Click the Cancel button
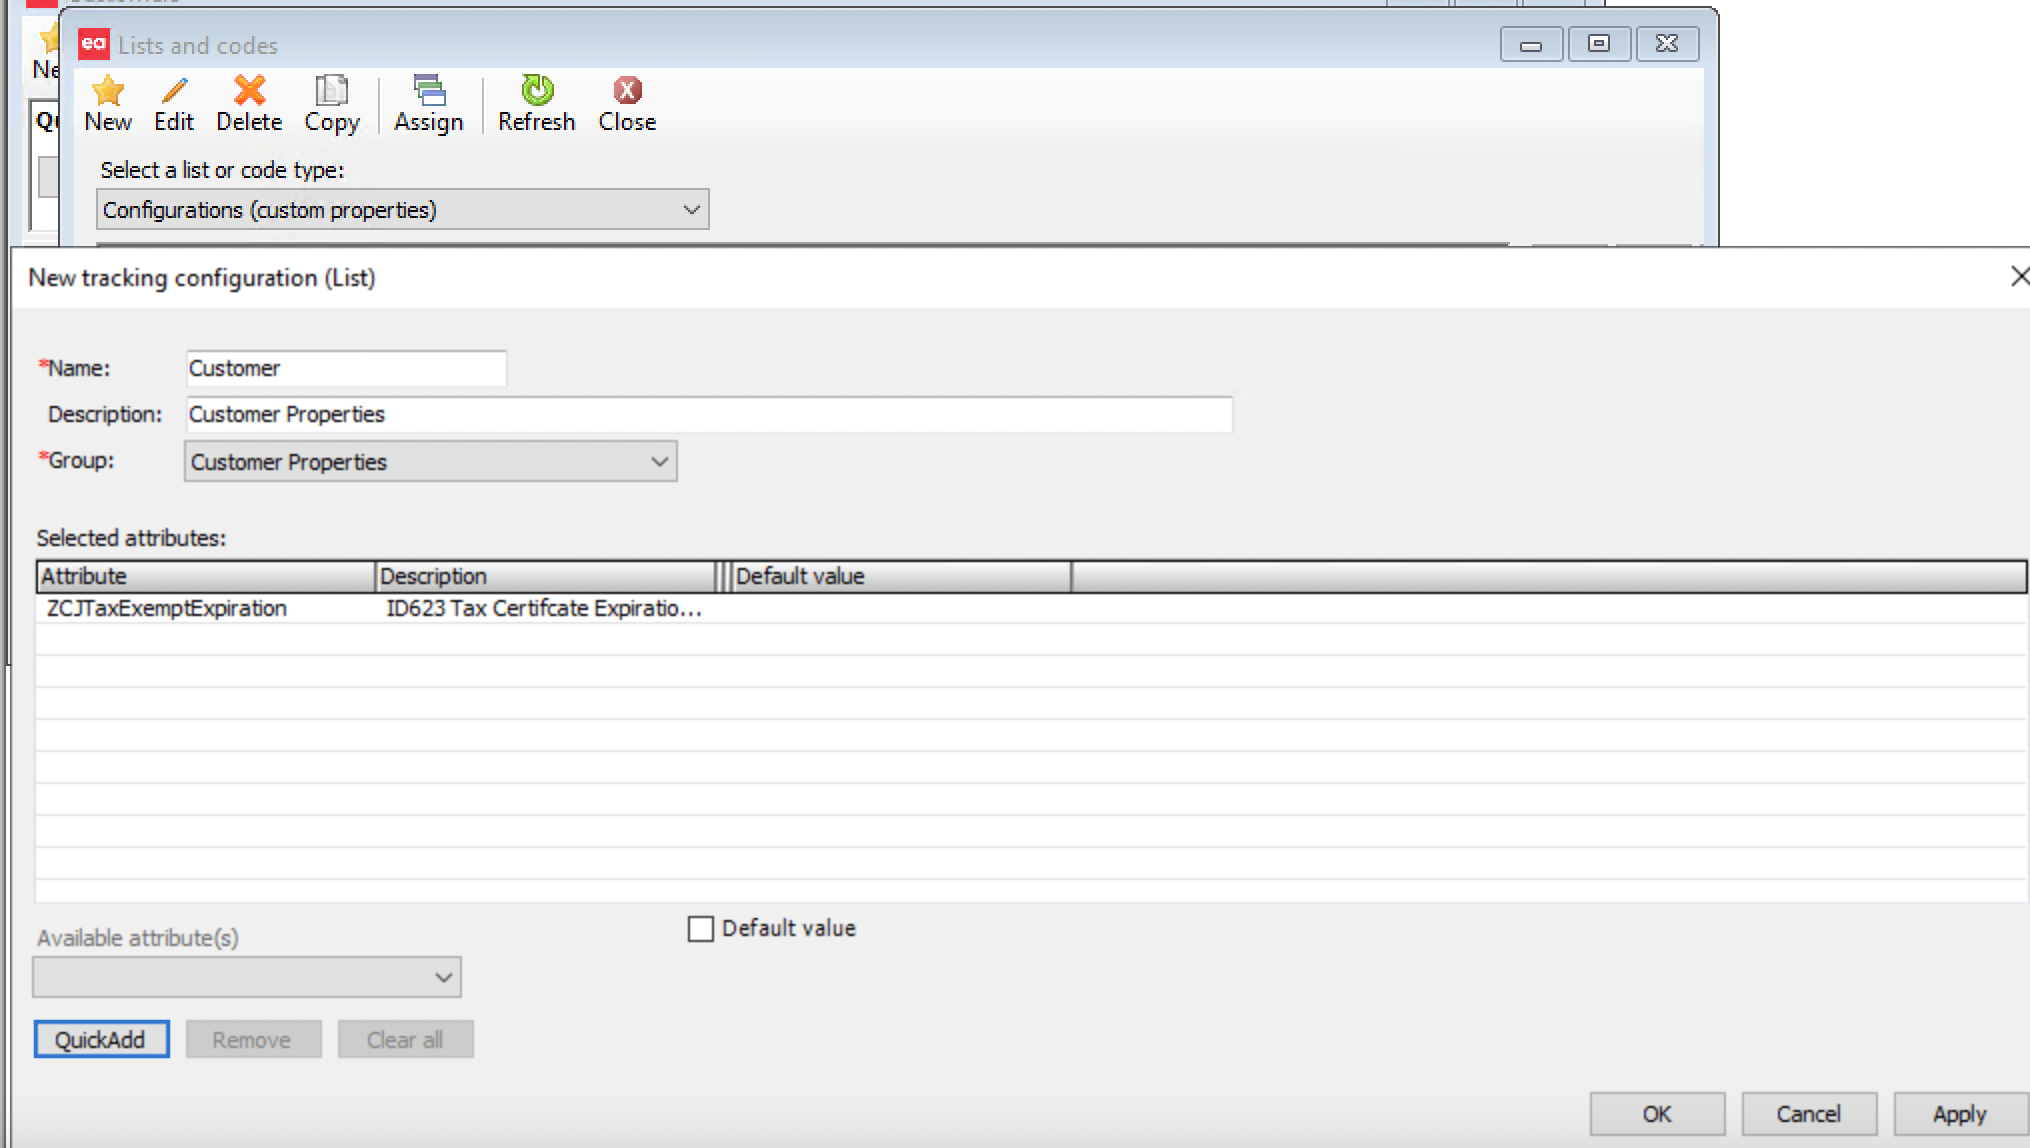Viewport: 2030px width, 1148px height. (1809, 1114)
